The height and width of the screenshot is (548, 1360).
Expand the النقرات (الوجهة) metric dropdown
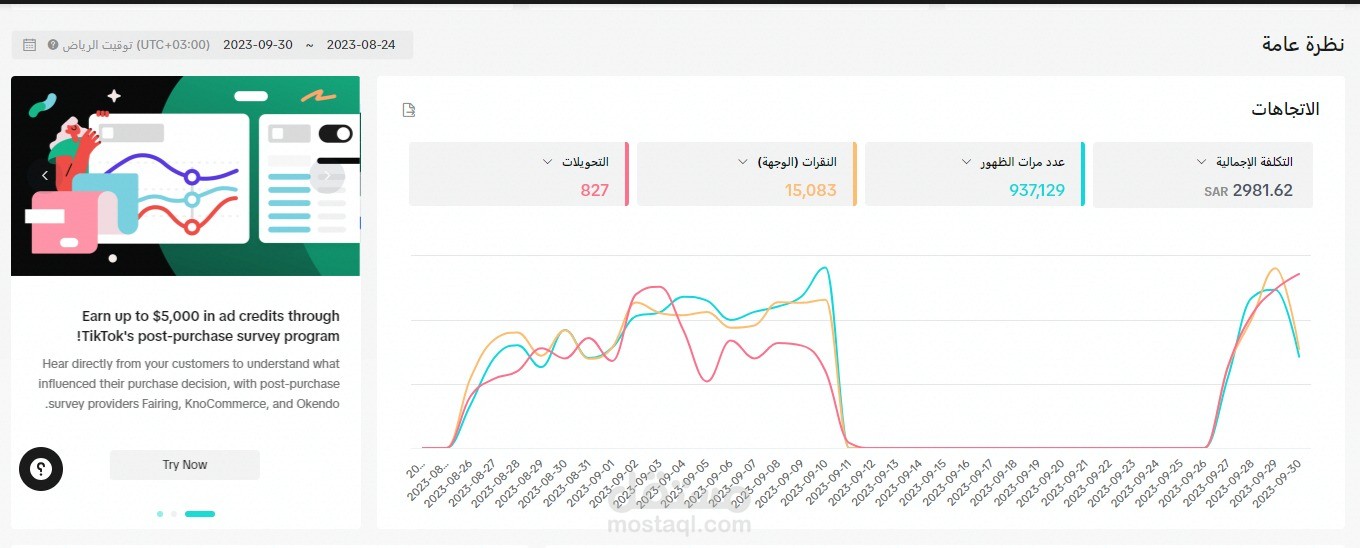pos(742,162)
